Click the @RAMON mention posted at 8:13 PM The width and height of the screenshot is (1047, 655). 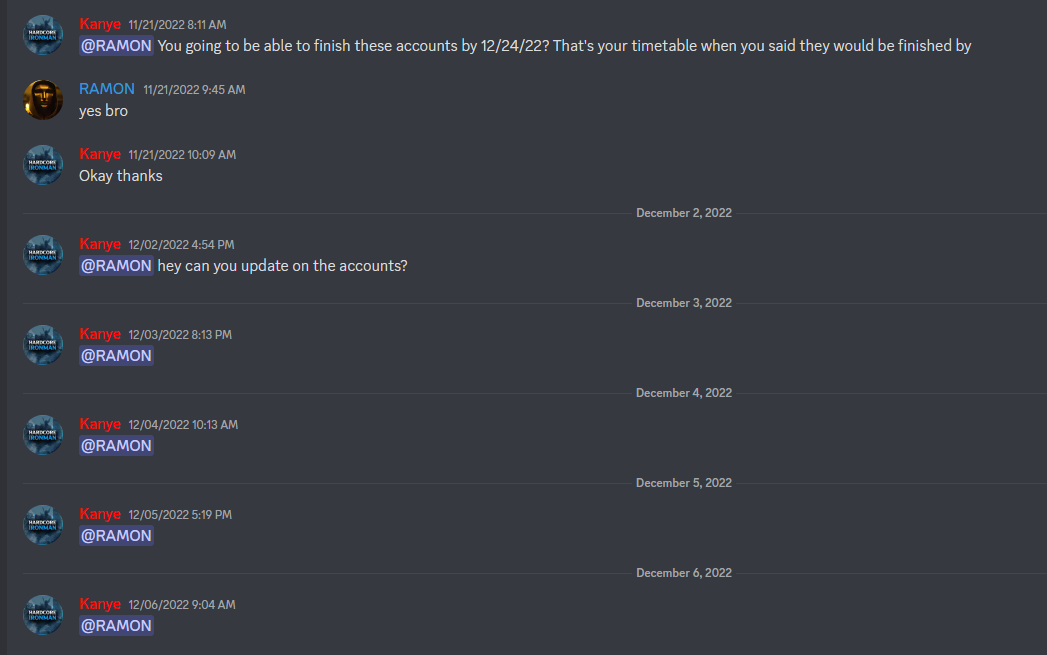coord(116,356)
